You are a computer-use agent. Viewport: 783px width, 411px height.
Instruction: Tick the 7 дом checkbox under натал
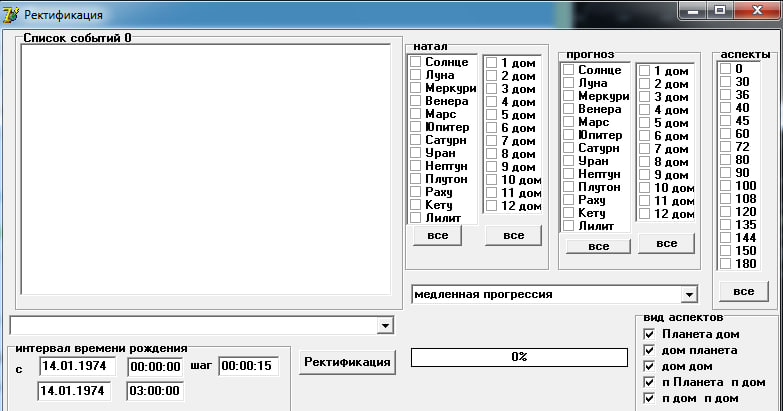(491, 140)
